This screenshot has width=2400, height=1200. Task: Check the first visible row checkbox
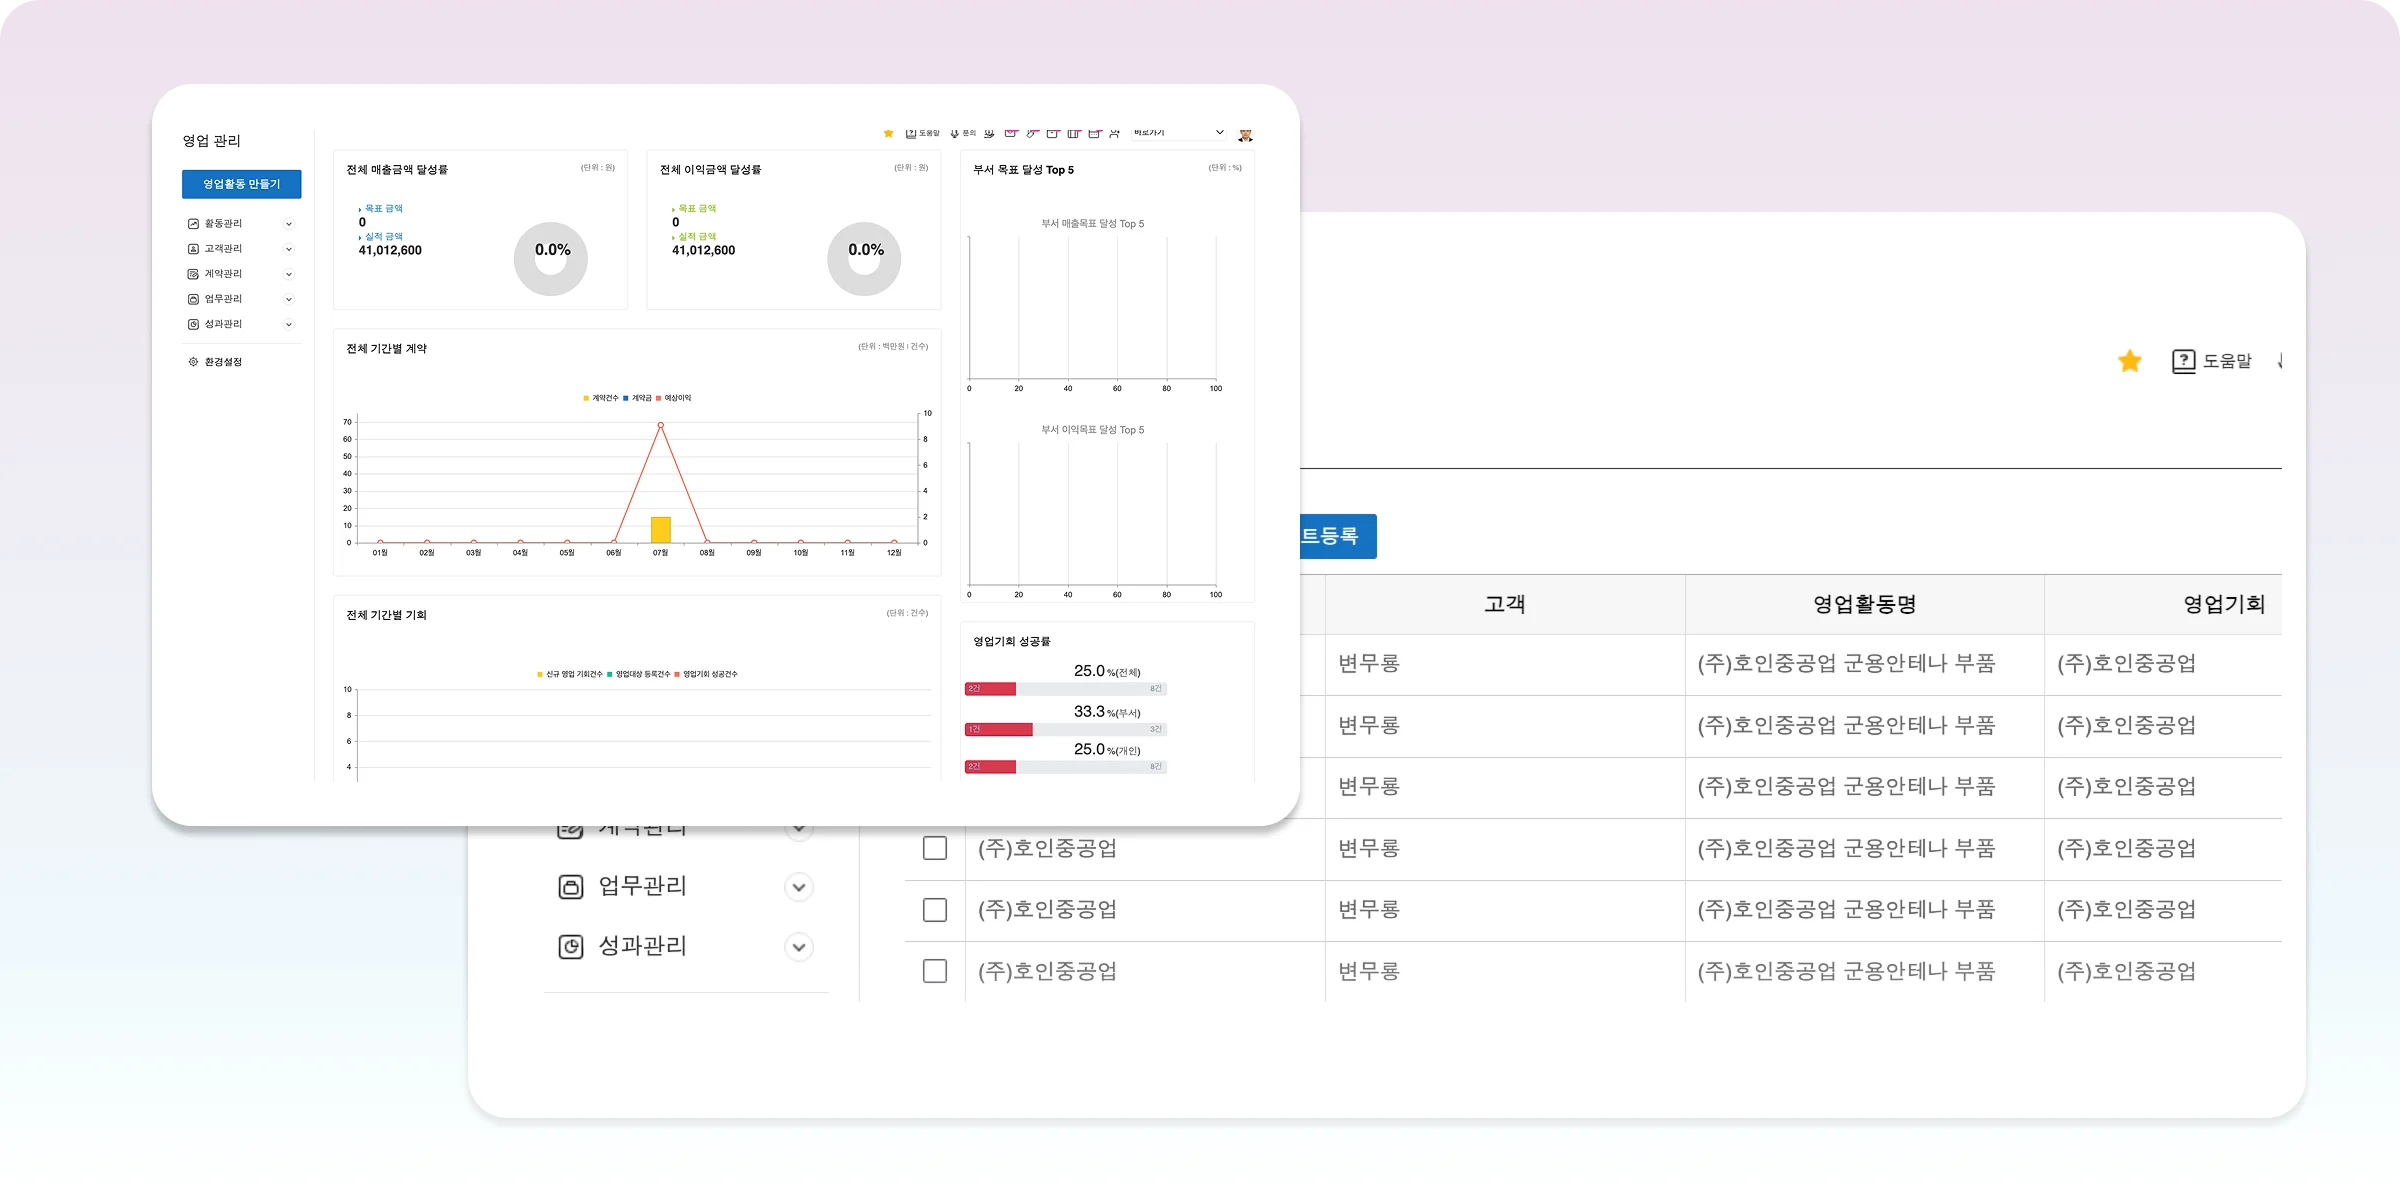tap(934, 848)
